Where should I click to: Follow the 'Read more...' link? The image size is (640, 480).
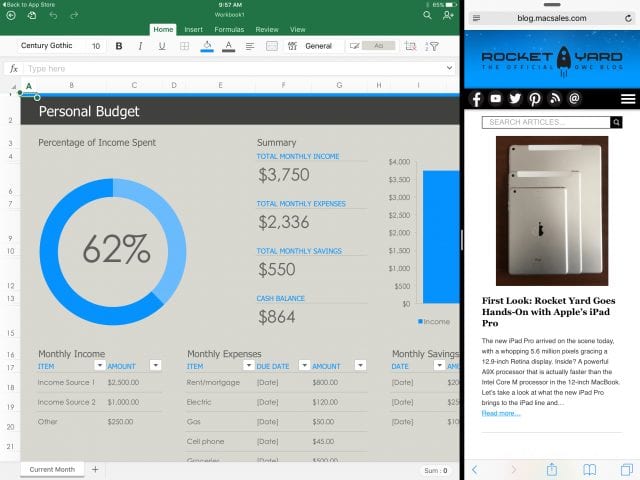click(x=500, y=412)
